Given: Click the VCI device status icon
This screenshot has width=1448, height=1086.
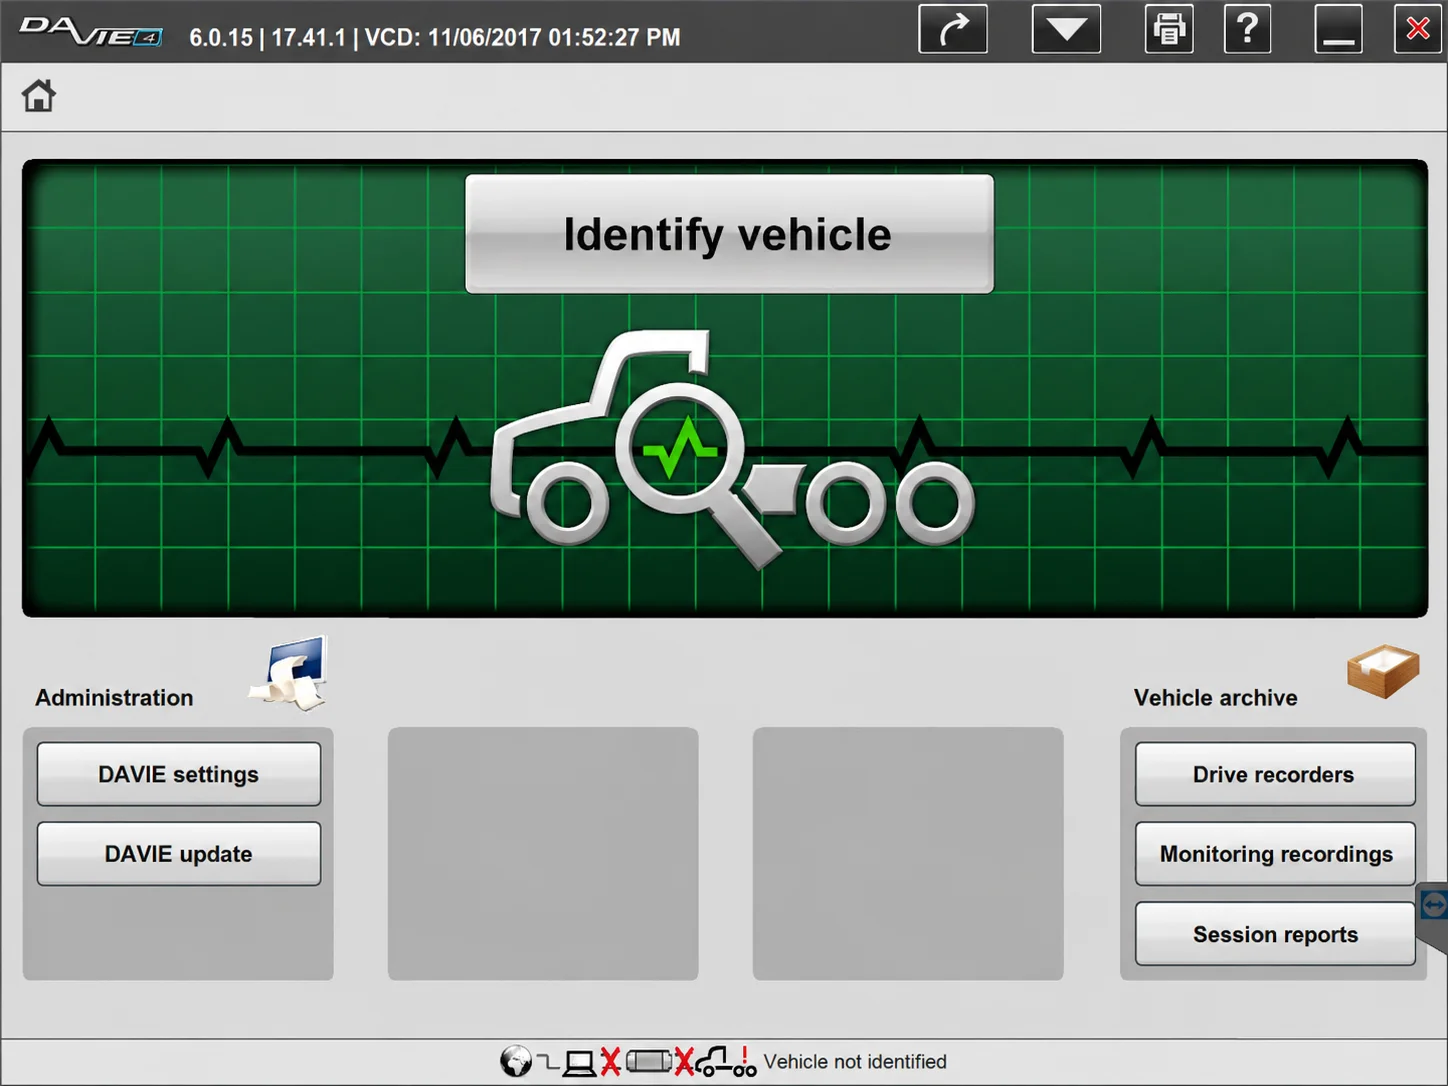Looking at the screenshot, I should (649, 1061).
